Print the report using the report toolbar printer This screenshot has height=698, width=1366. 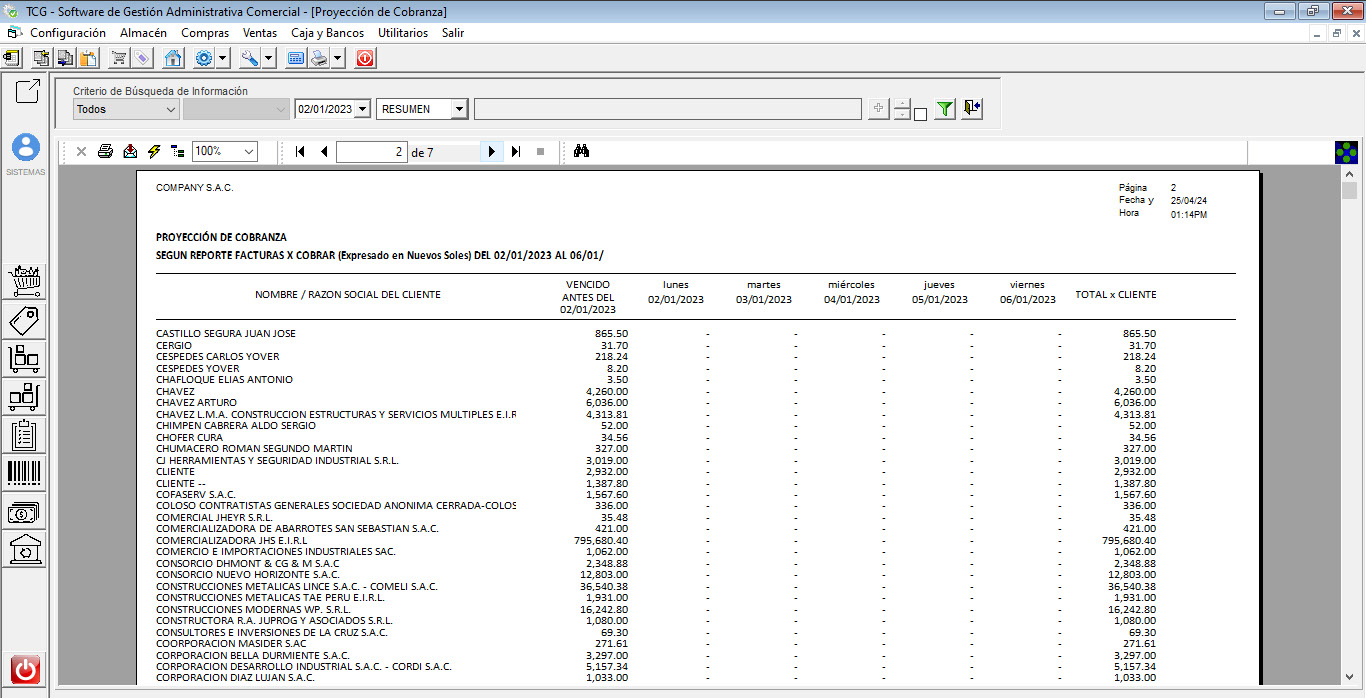point(105,152)
